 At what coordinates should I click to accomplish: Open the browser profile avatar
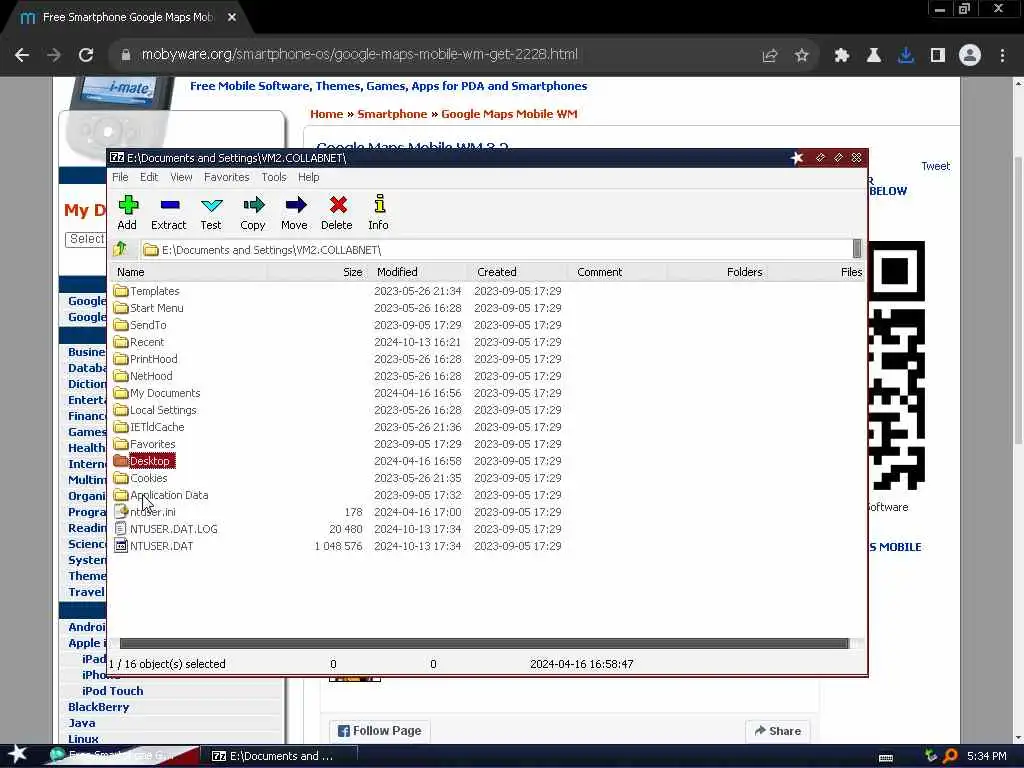[x=970, y=56]
